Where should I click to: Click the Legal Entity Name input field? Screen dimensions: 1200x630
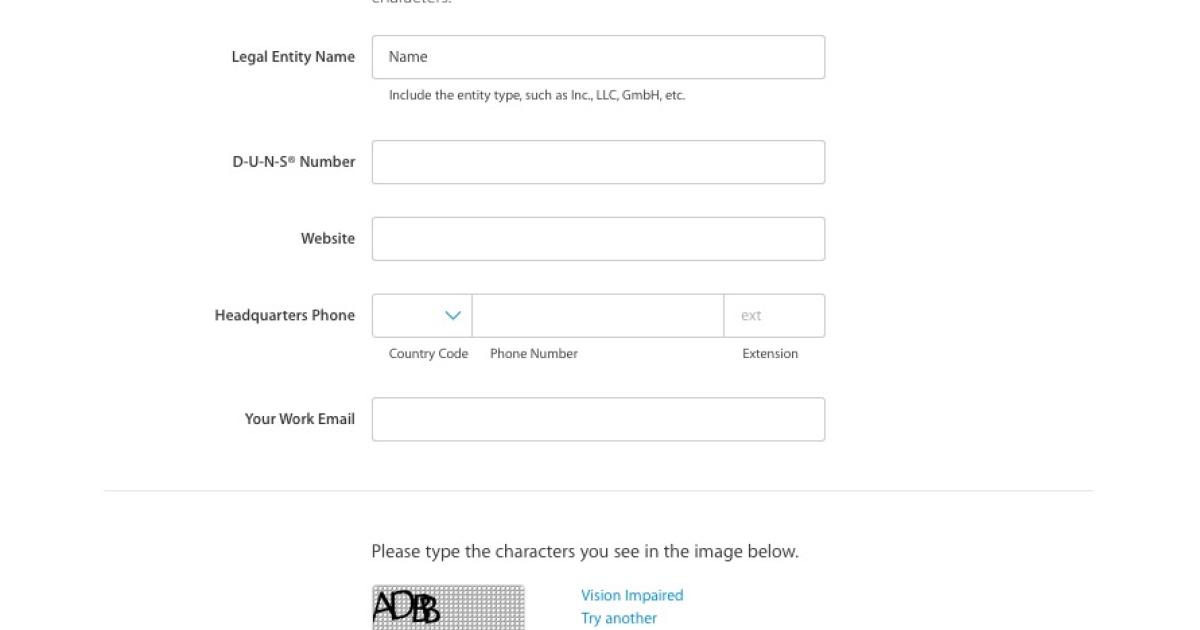598,57
